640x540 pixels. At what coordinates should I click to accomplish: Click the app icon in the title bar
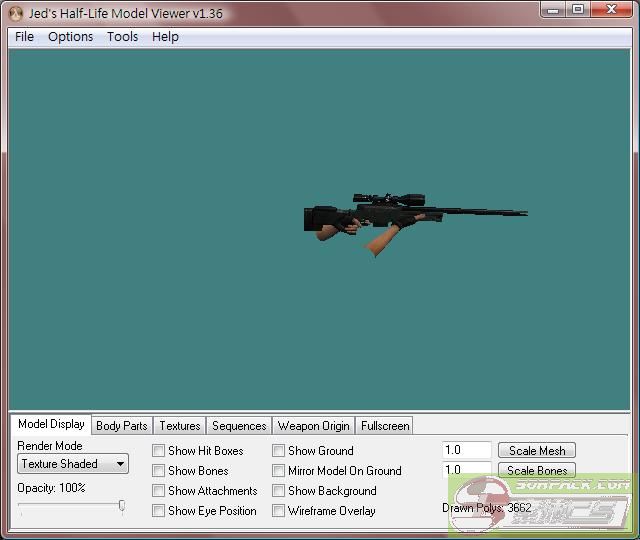point(16,14)
